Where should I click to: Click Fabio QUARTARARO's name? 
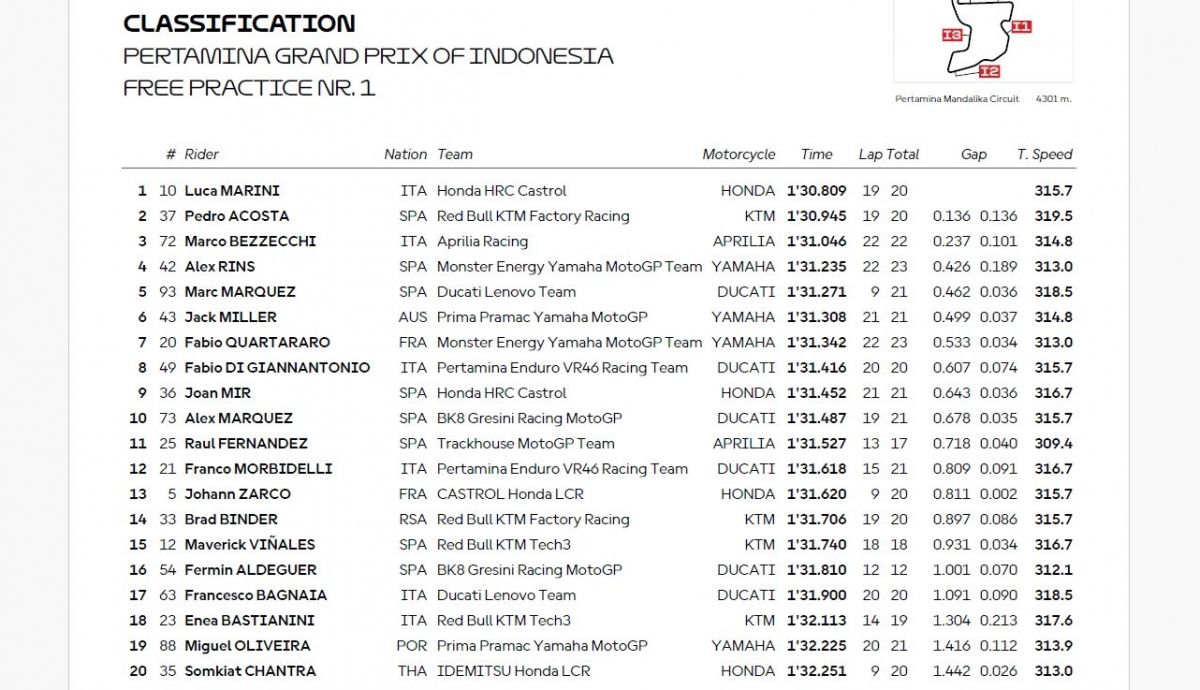[257, 342]
